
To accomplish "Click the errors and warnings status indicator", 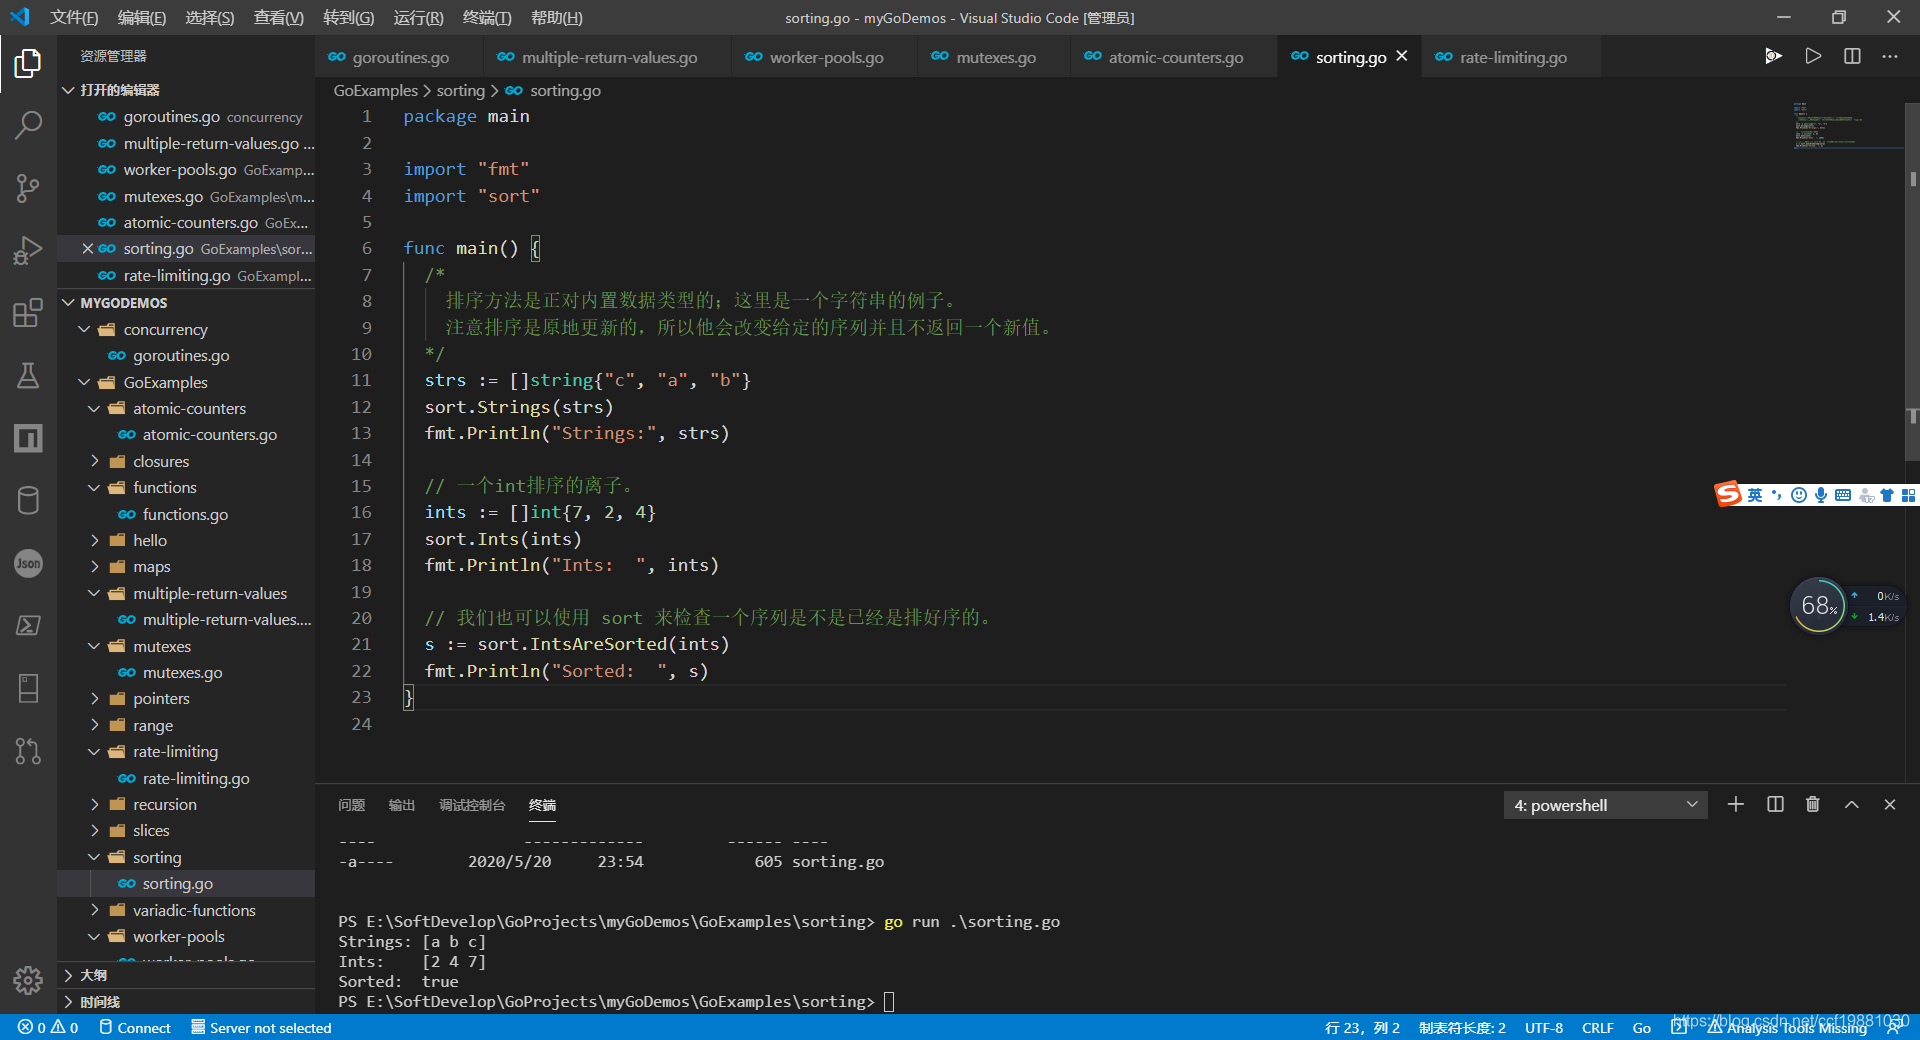I will pos(47,1027).
